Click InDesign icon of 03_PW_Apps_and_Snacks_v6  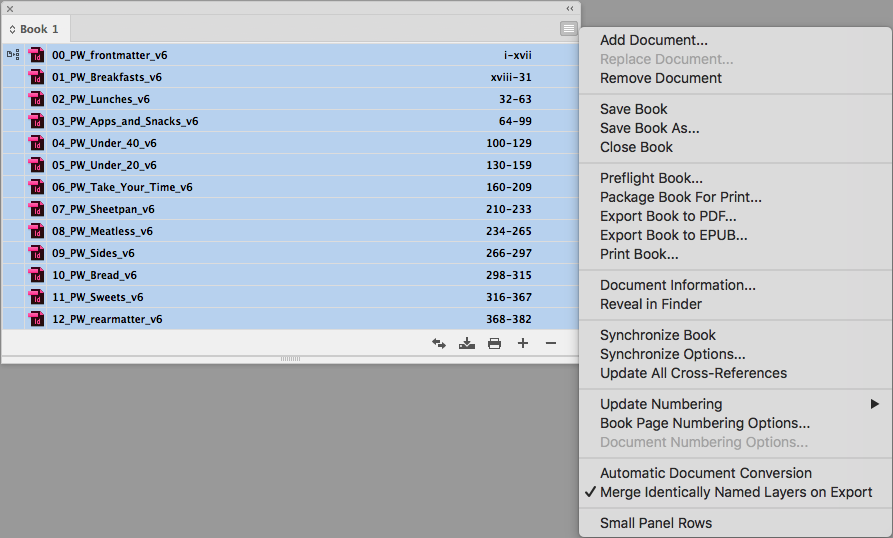pos(36,121)
